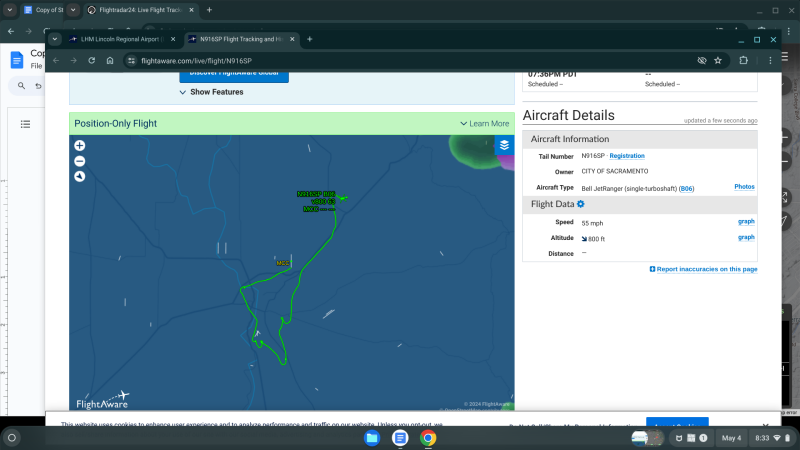Open tab search dropdown in FlightAware window
The image size is (800, 450).
(x=55, y=39)
